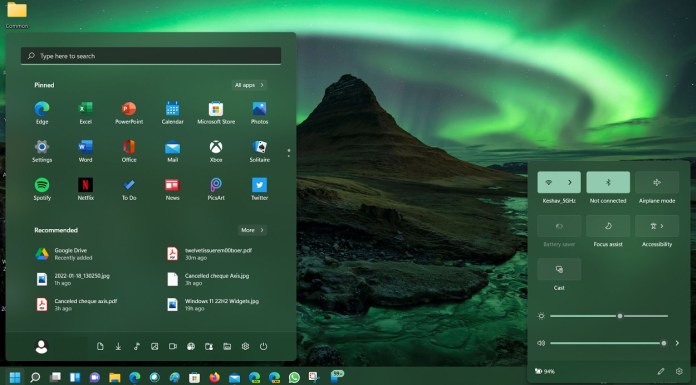Open WhatsApp from the taskbar
The width and height of the screenshot is (696, 385).
(x=294, y=377)
